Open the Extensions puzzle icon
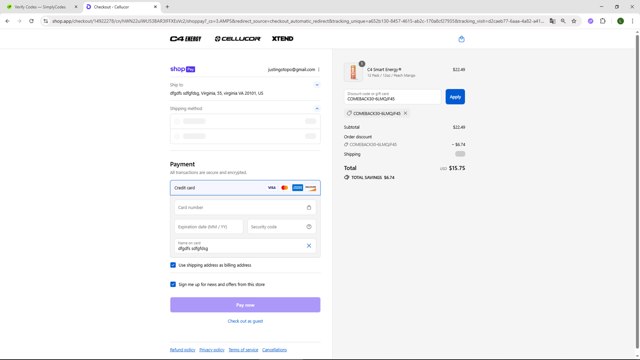Image resolution: width=640 pixels, height=360 pixels. pyautogui.click(x=602, y=21)
